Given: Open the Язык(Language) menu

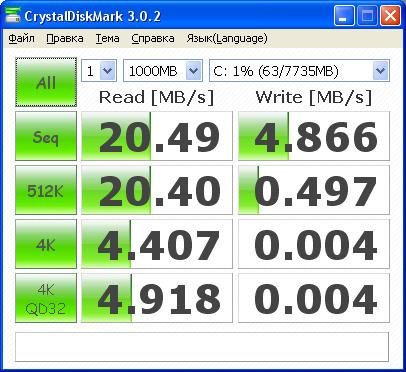Looking at the screenshot, I should 227,38.
